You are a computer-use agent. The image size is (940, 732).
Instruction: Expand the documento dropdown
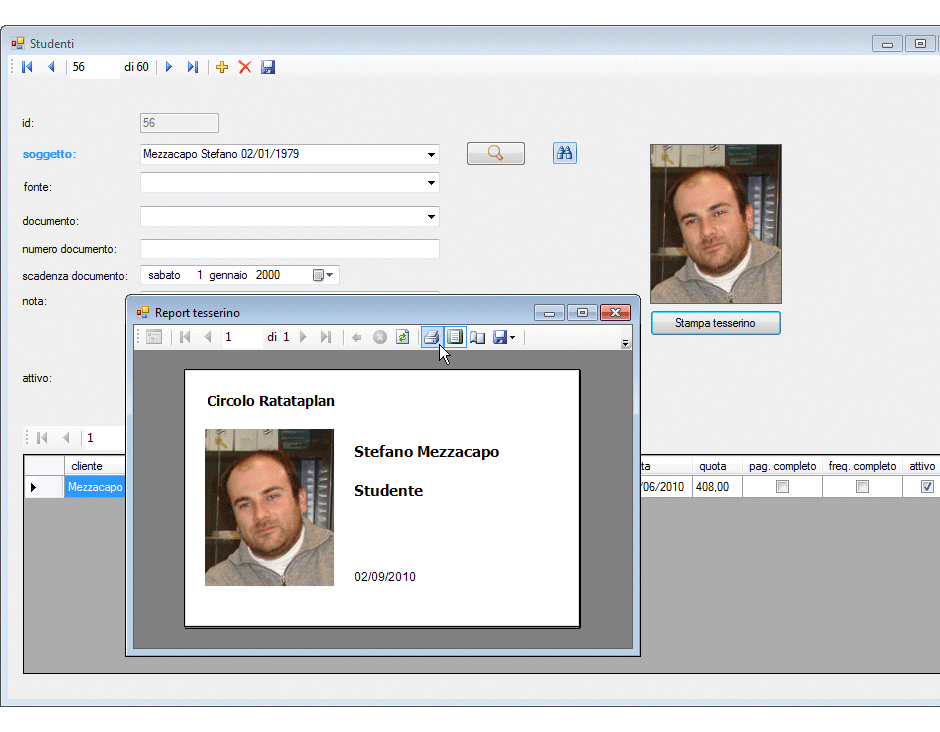[431, 217]
